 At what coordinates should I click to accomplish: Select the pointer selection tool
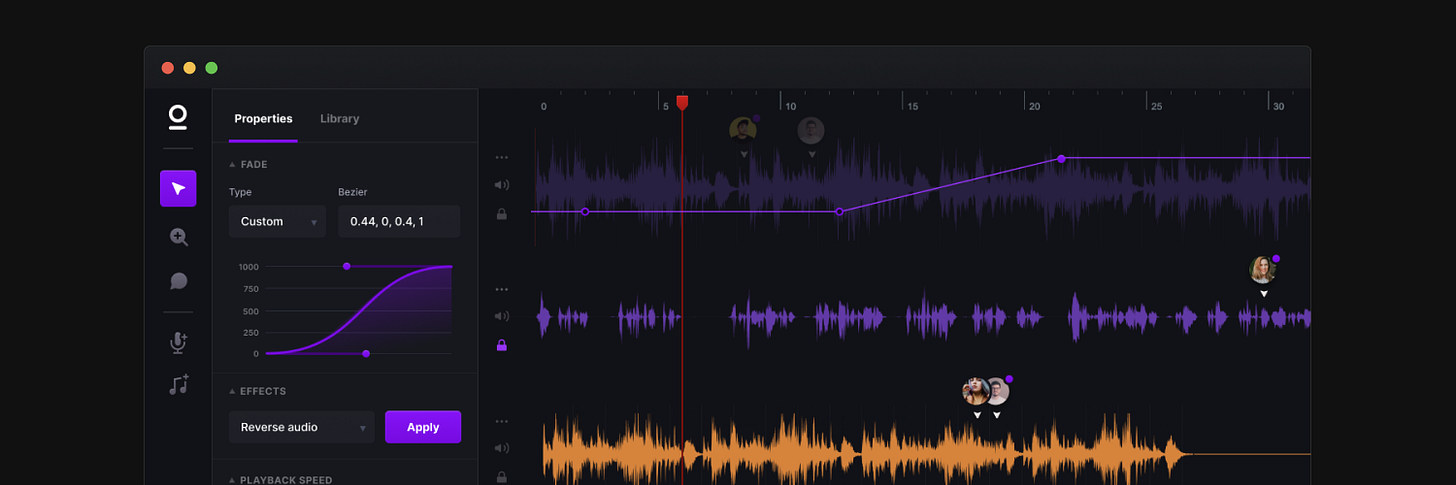point(178,189)
